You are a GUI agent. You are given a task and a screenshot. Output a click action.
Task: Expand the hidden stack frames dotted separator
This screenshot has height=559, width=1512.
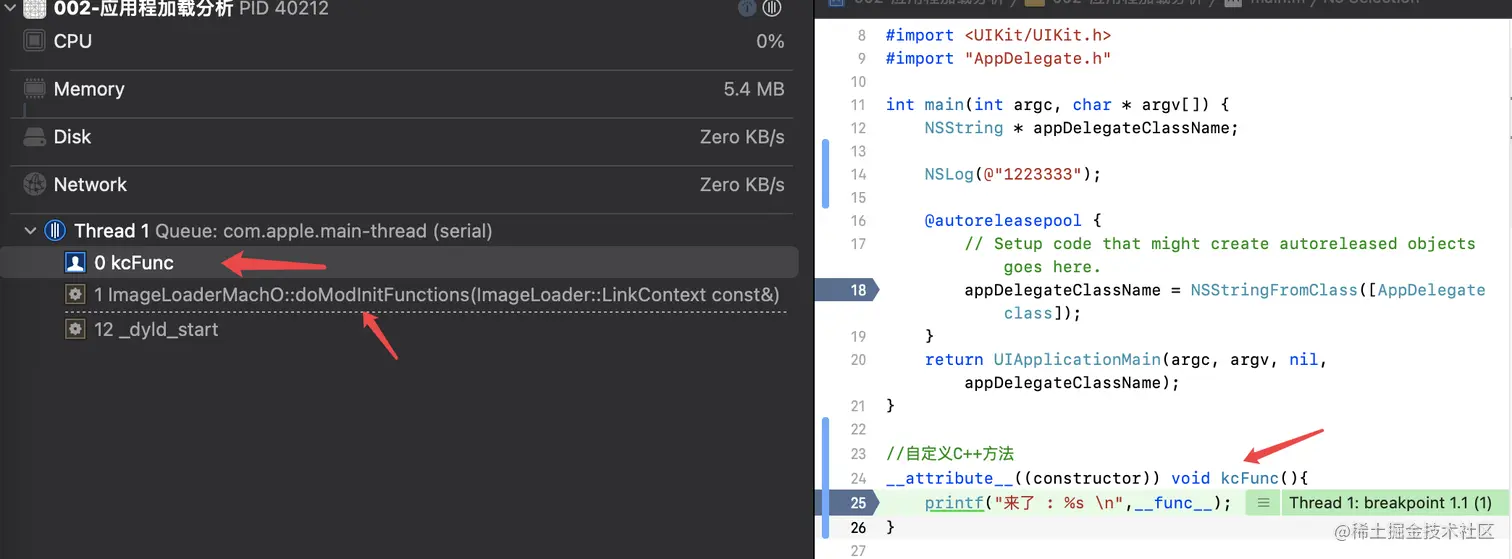(x=425, y=312)
